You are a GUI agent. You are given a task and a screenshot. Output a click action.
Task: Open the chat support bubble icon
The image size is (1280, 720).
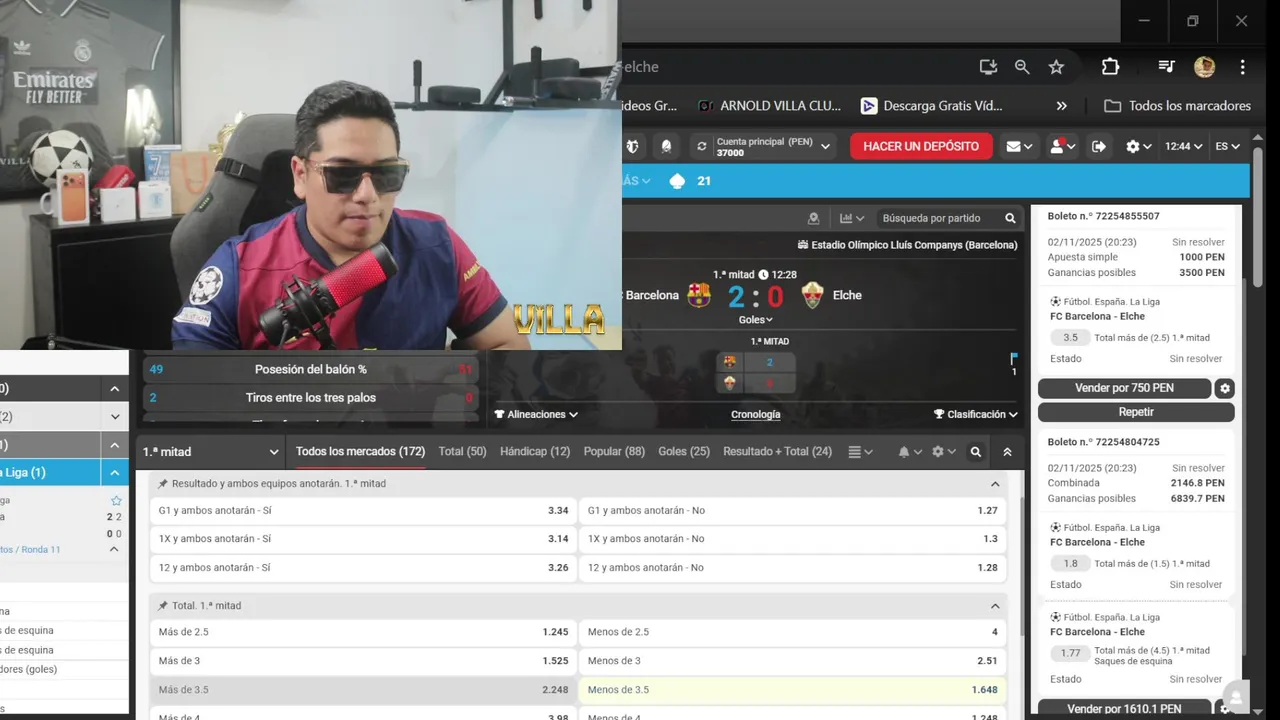pos(1237,698)
